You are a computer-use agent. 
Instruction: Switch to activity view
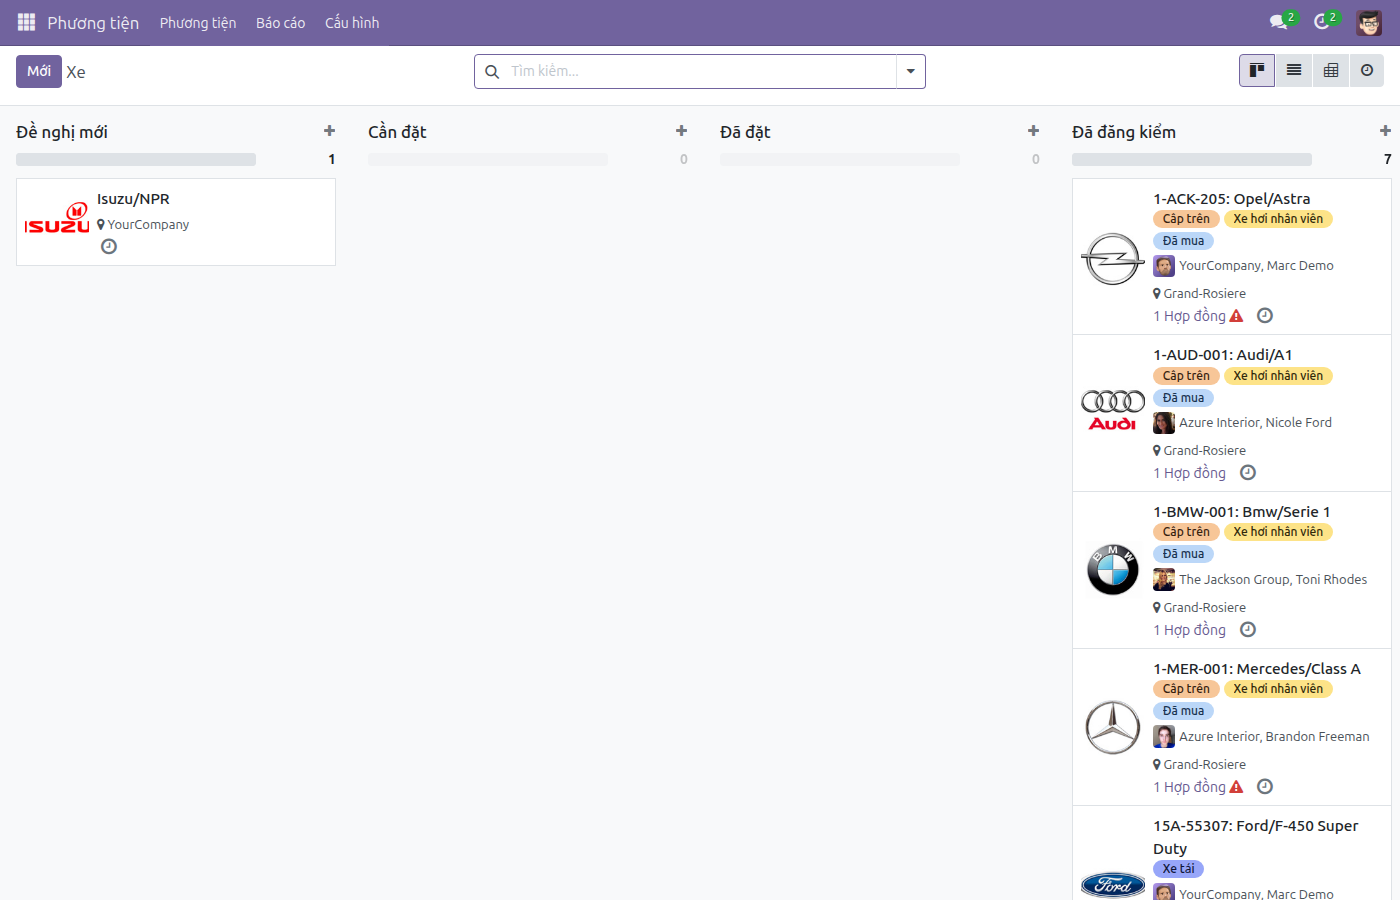1367,71
